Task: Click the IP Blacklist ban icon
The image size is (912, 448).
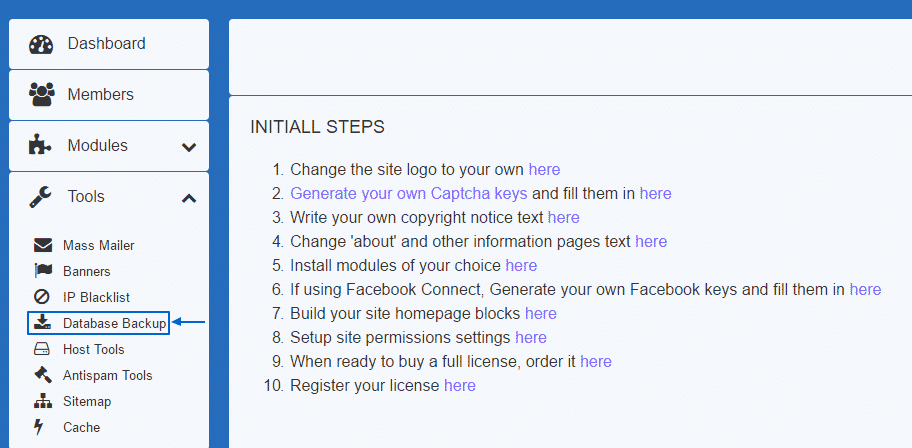Action: 42,297
